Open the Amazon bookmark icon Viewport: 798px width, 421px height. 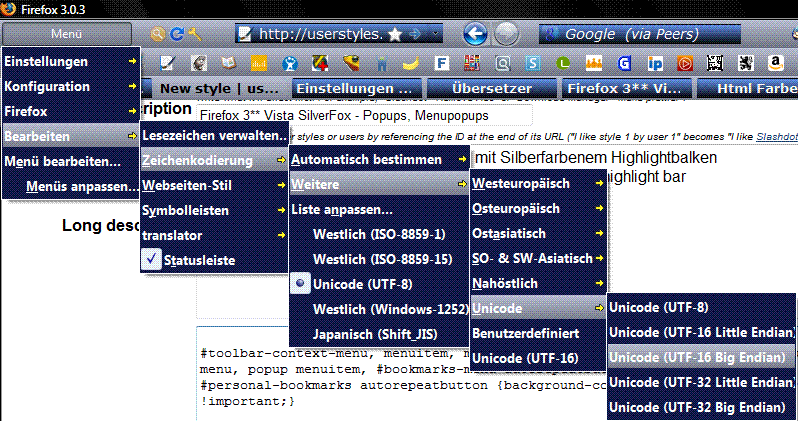776,63
